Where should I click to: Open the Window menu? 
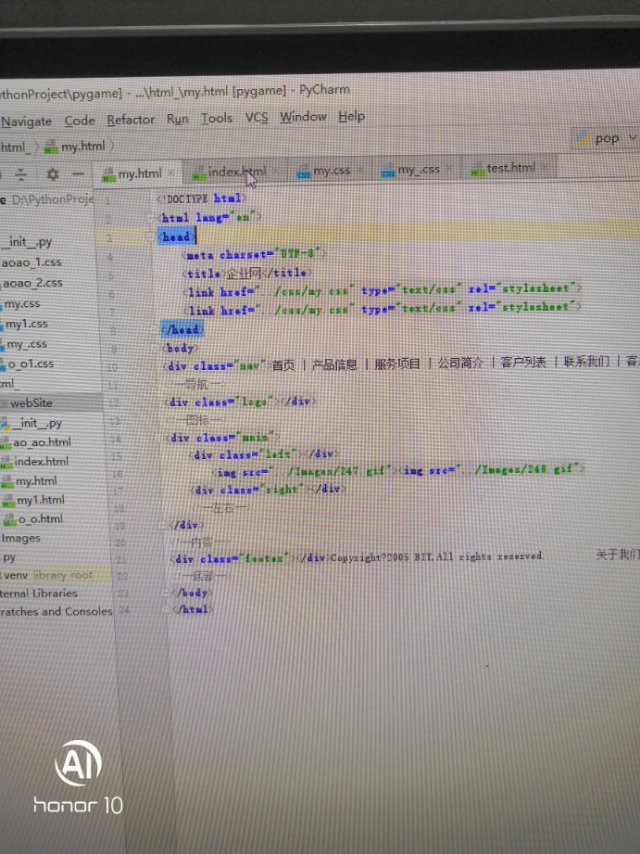[303, 117]
